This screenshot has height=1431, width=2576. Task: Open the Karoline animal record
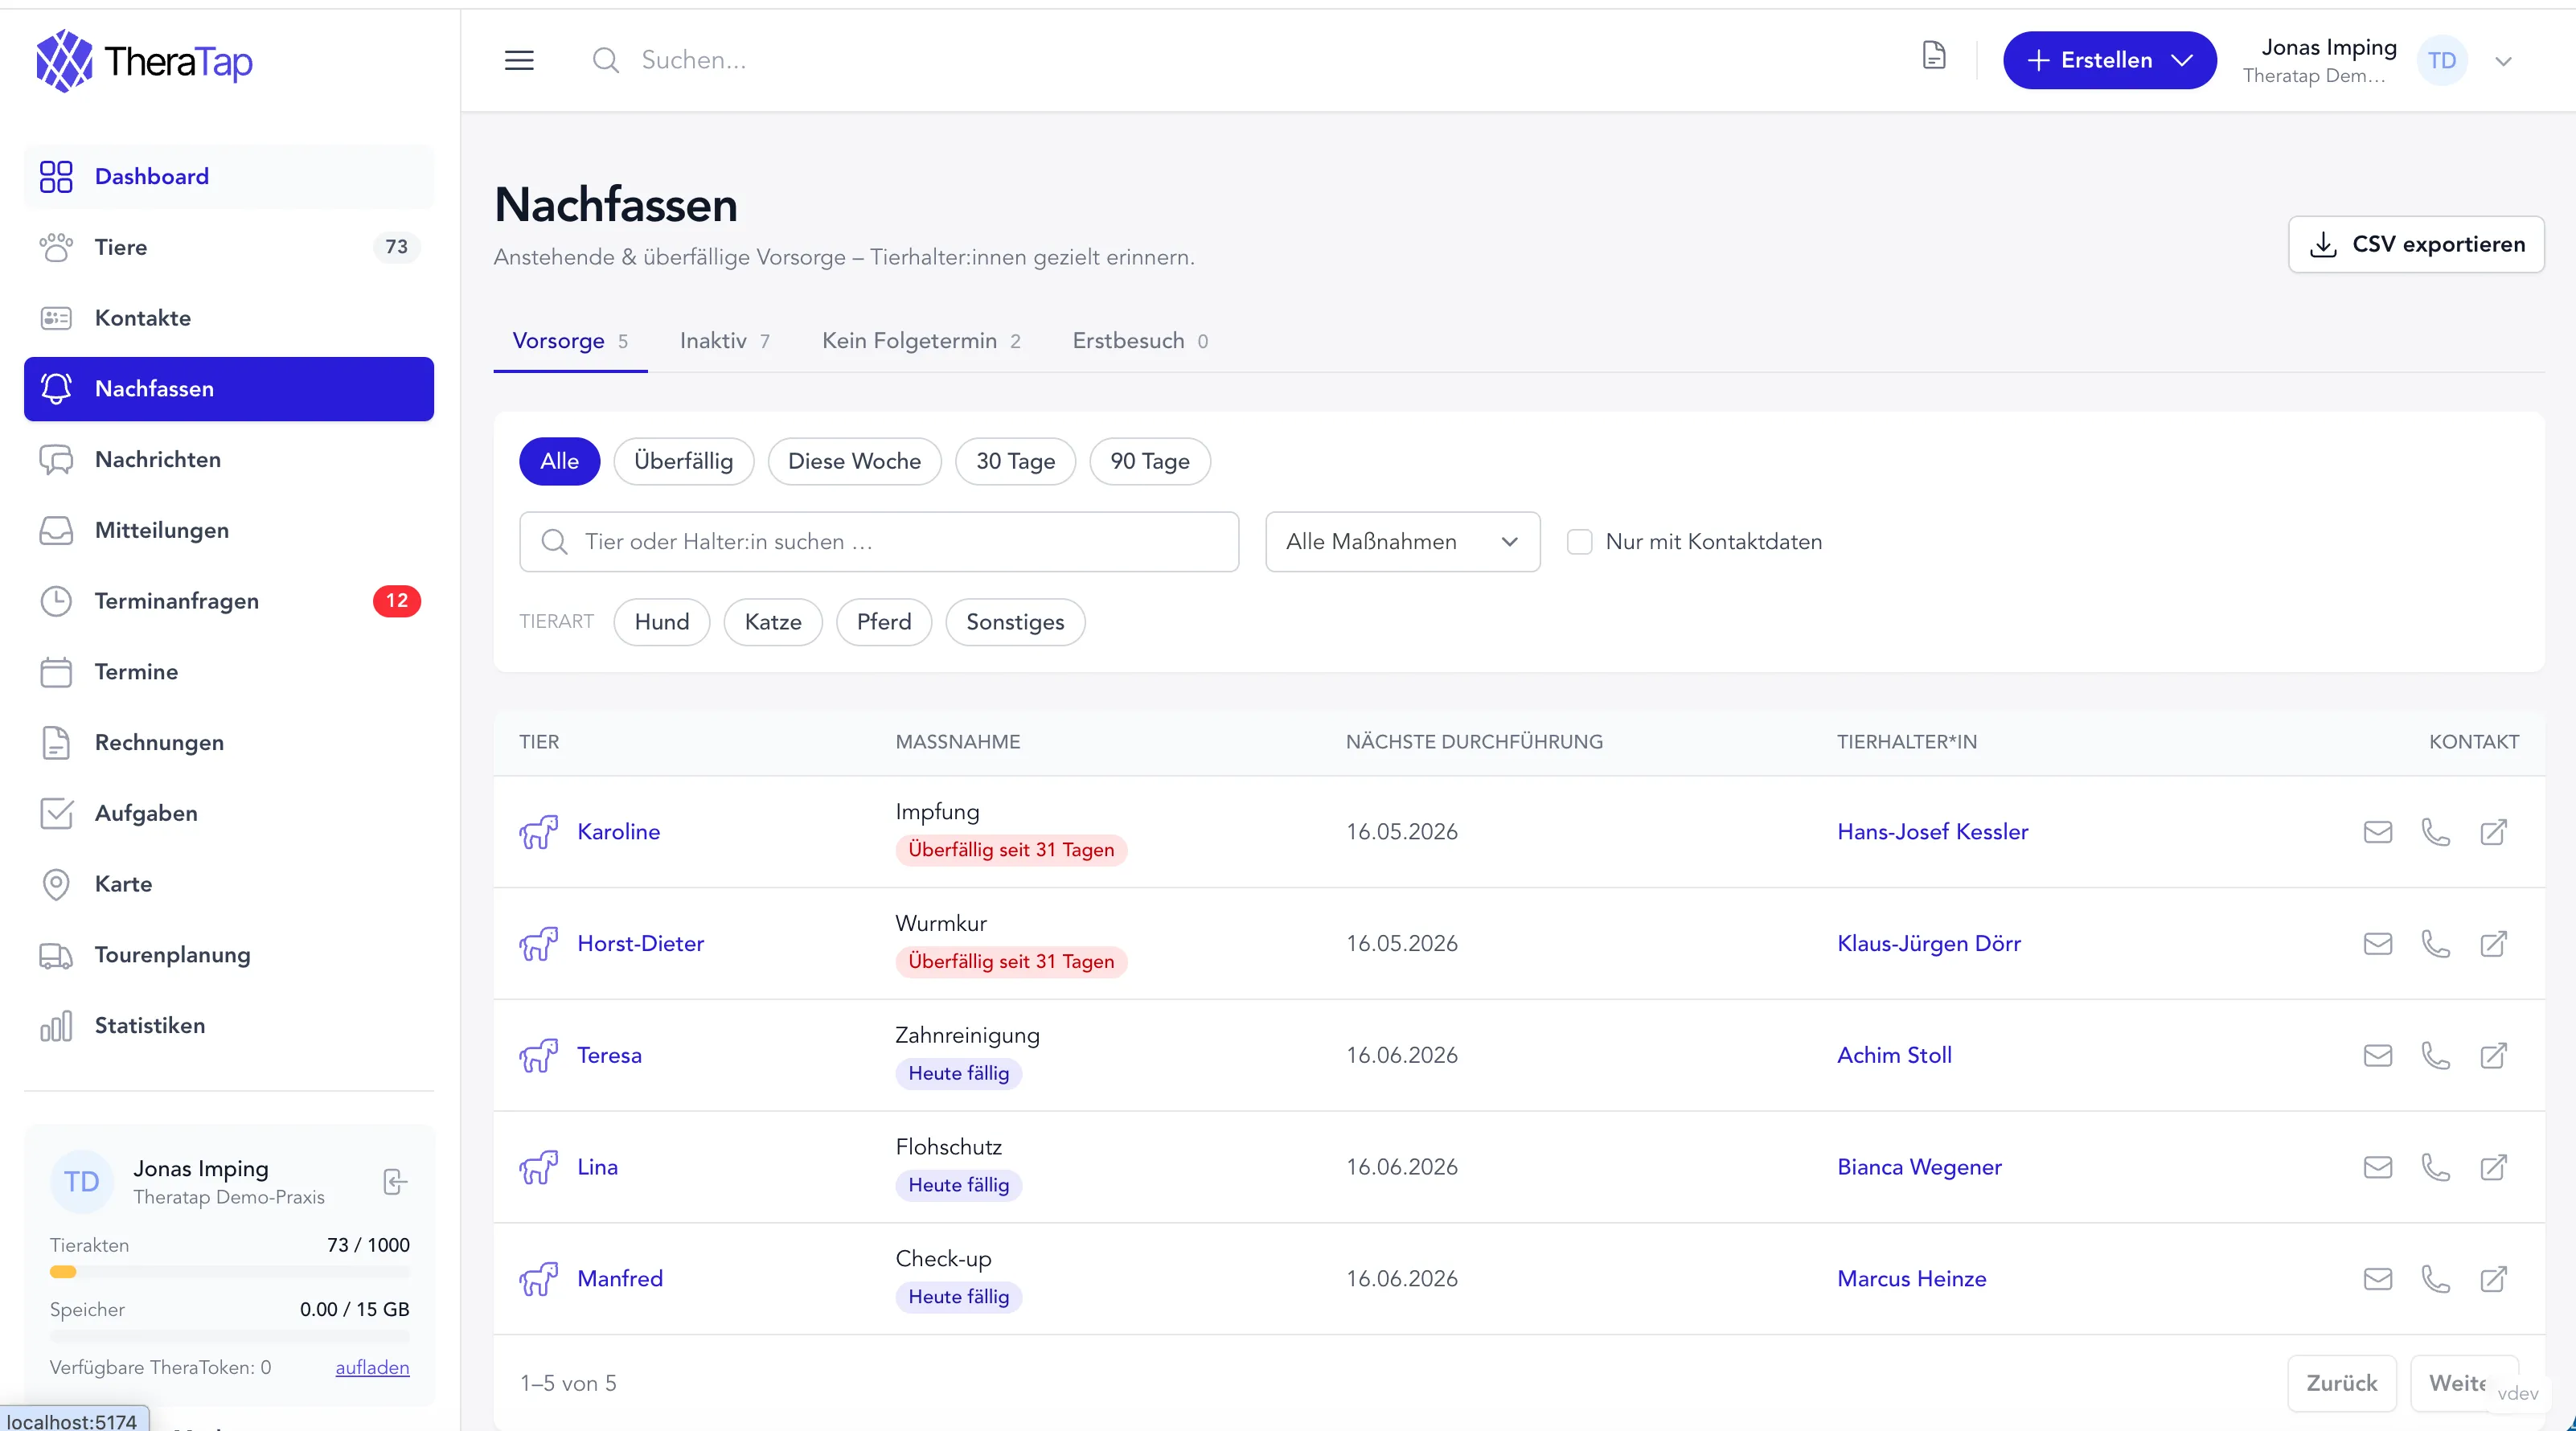pyautogui.click(x=618, y=832)
